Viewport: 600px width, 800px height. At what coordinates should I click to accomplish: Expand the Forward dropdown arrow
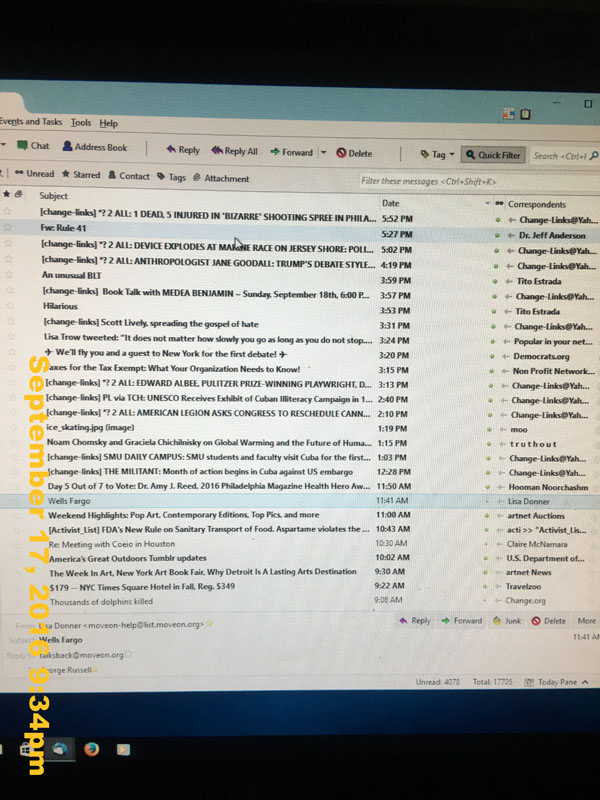coord(323,153)
